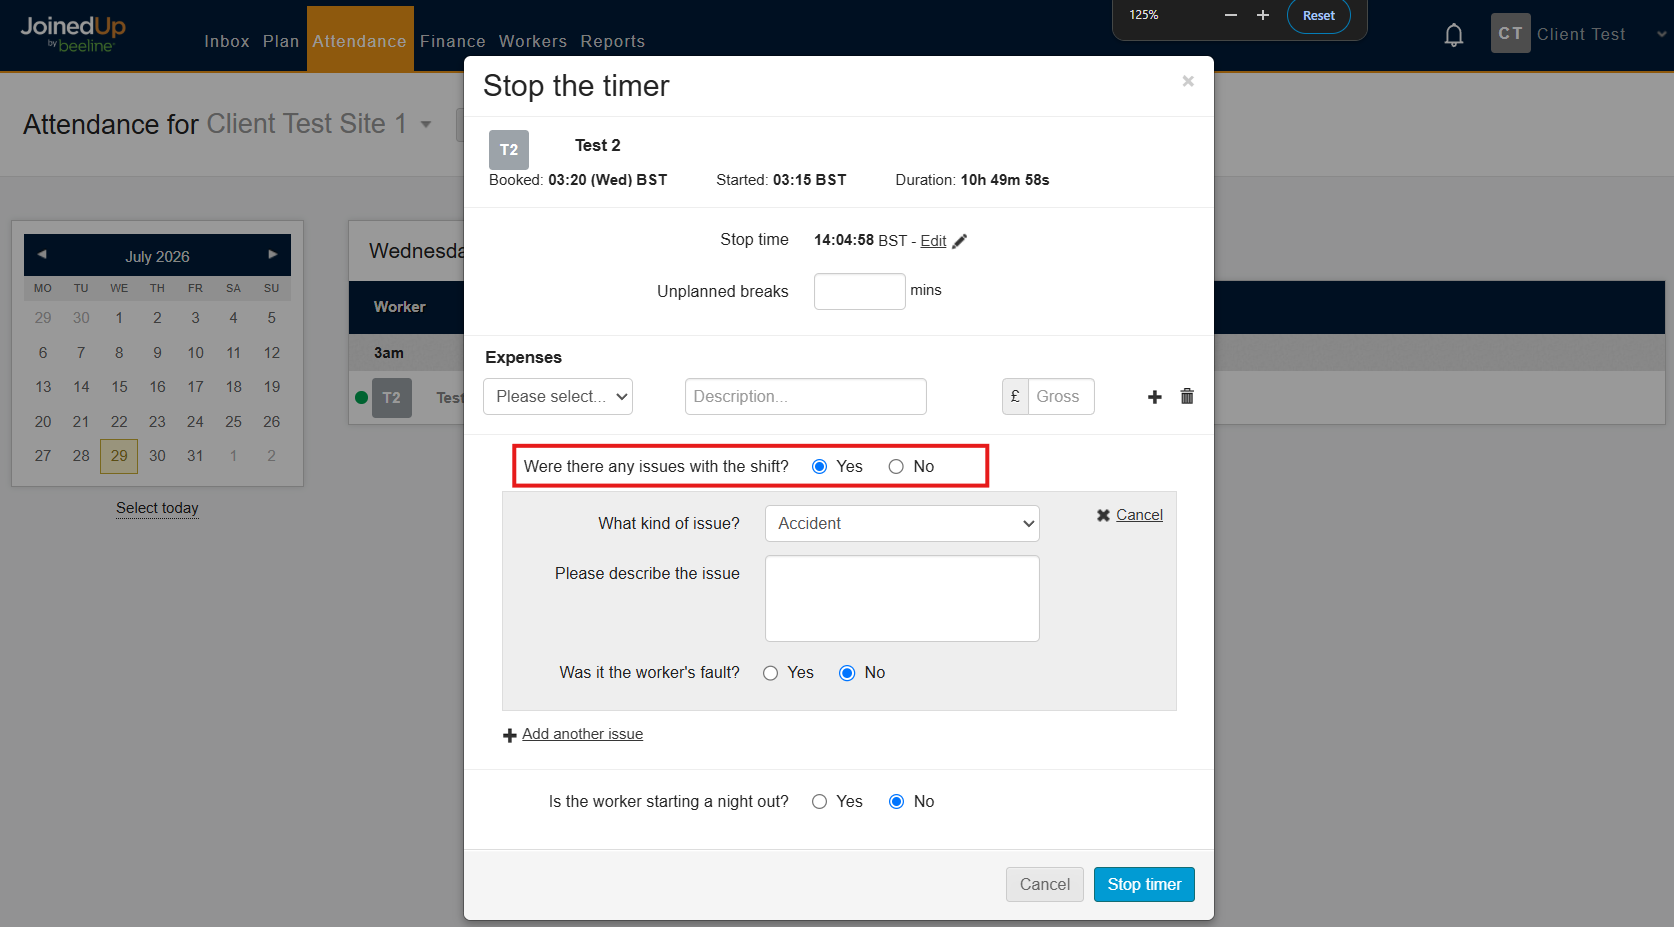Click the Add another issue link
The image size is (1674, 927).
pos(582,734)
